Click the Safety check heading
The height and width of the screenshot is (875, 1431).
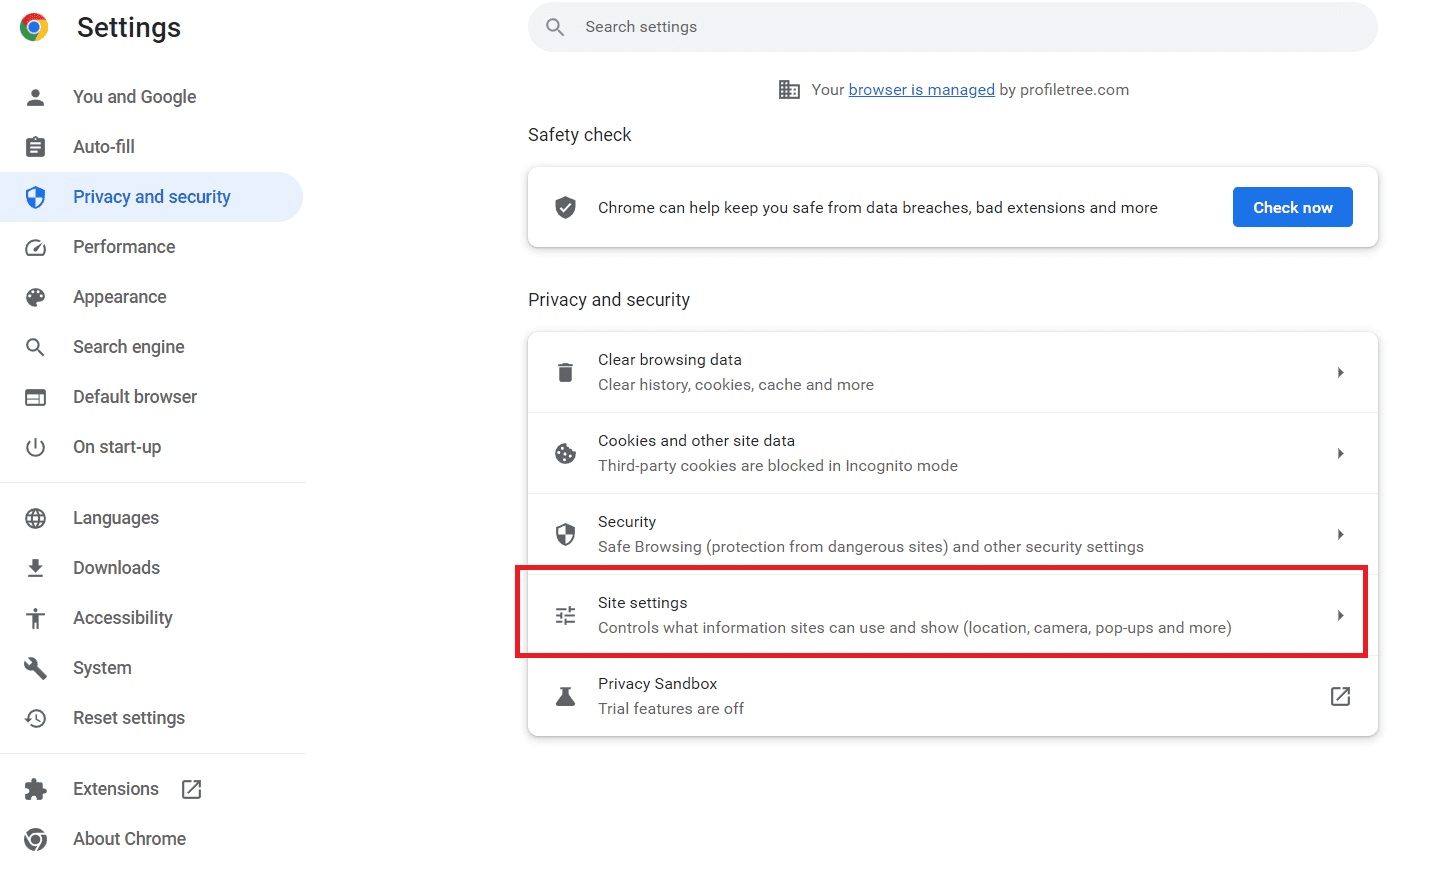[579, 135]
